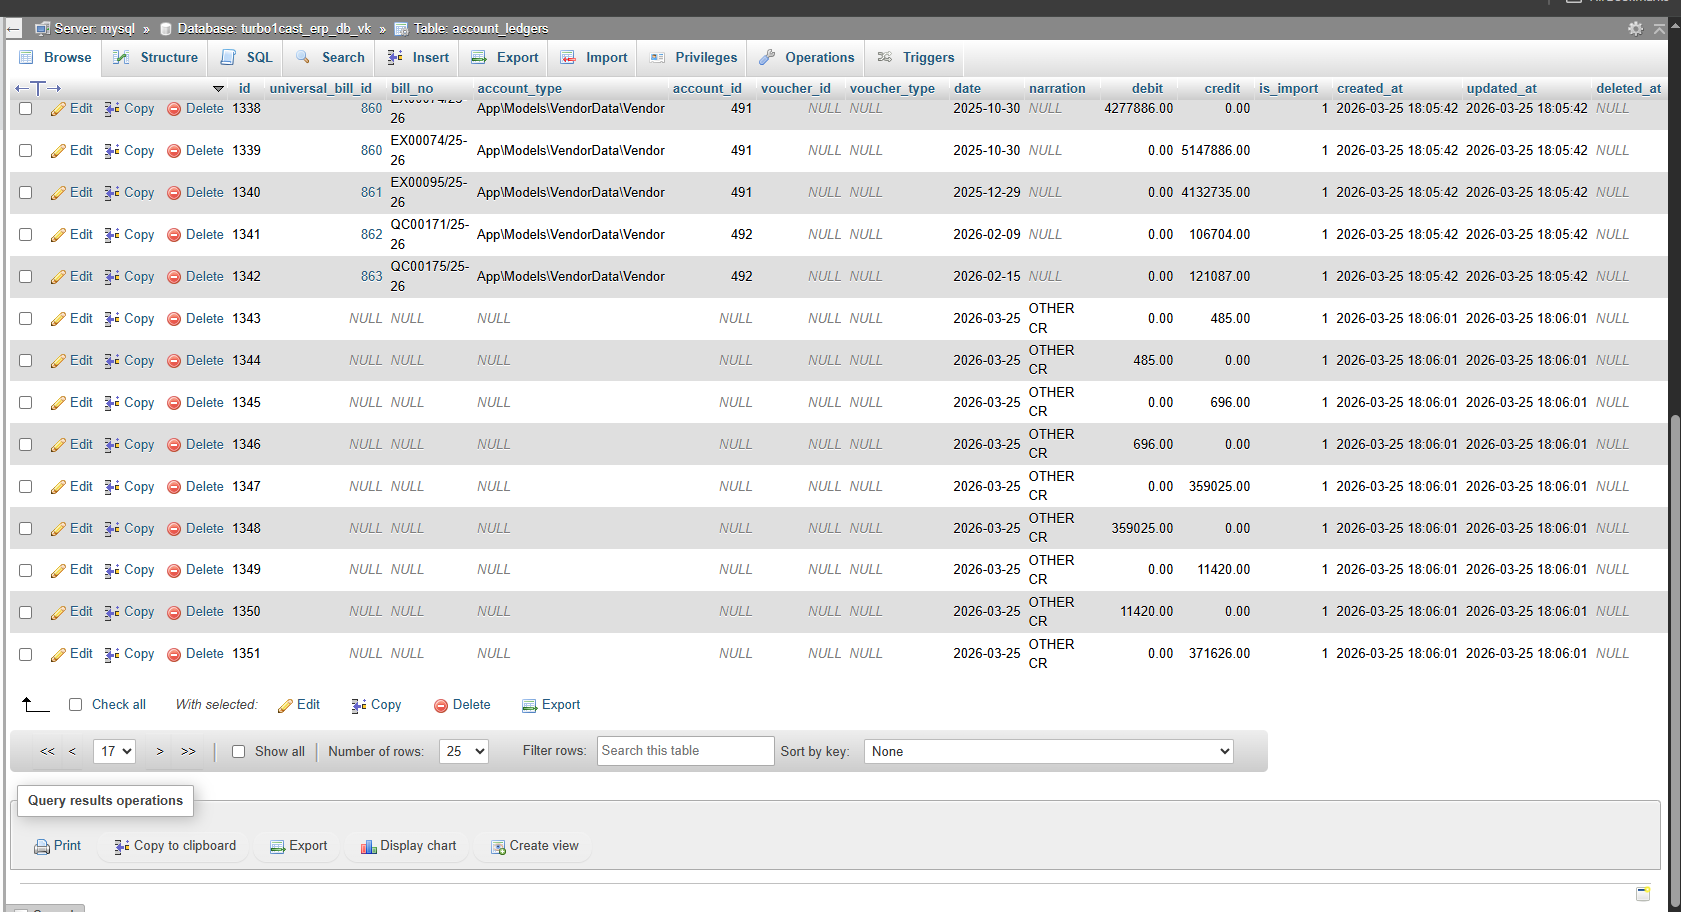This screenshot has height=912, width=1681.
Task: Expand the Sort by key dropdown
Action: 1048,751
